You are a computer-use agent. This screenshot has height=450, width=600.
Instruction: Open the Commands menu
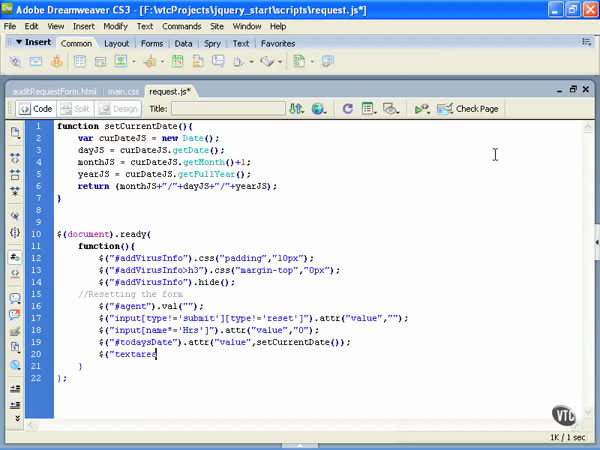click(181, 26)
